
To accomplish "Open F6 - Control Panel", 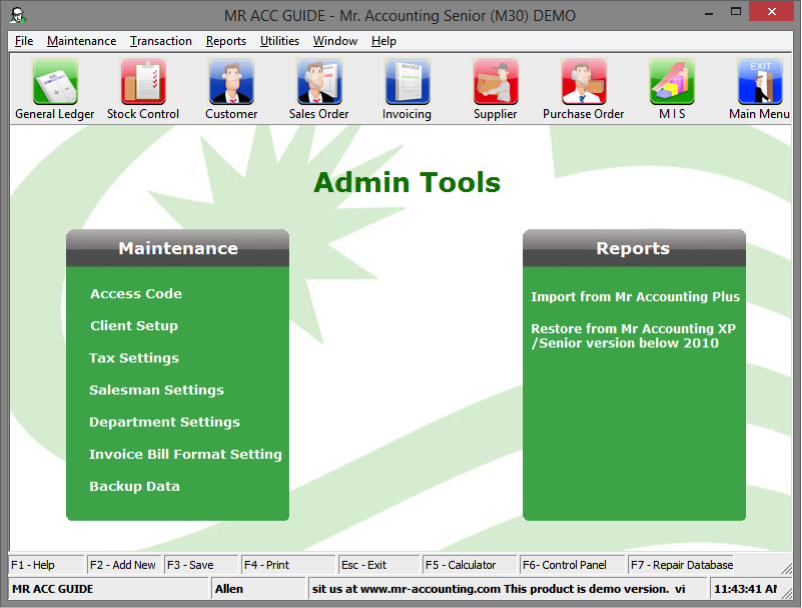I will pyautogui.click(x=572, y=565).
